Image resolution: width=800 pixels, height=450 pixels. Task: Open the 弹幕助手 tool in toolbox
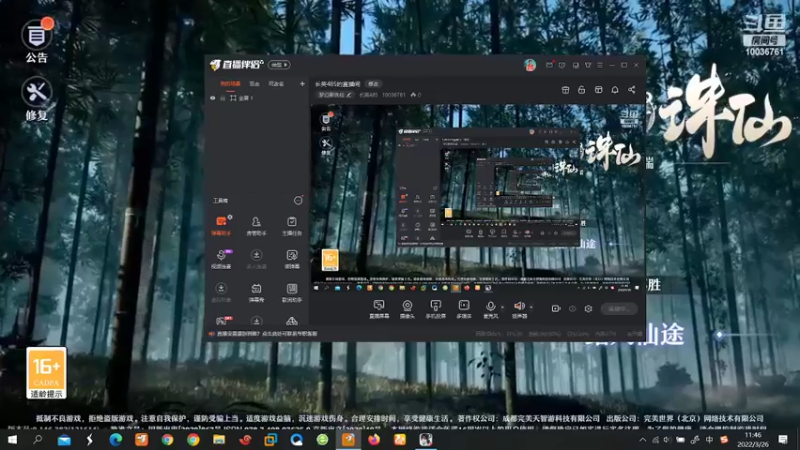click(x=221, y=226)
